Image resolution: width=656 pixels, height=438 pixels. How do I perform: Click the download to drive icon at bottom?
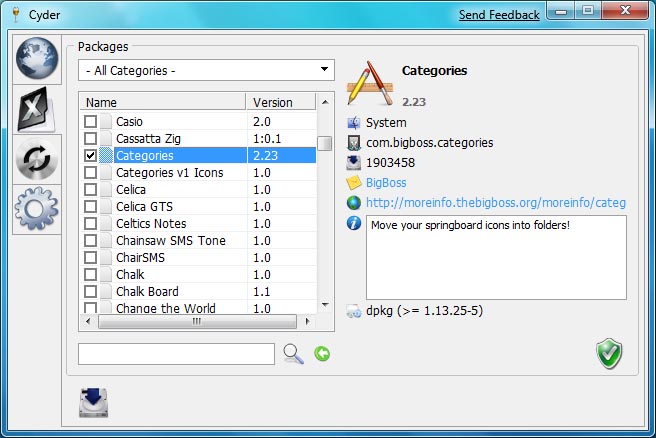tap(94, 402)
